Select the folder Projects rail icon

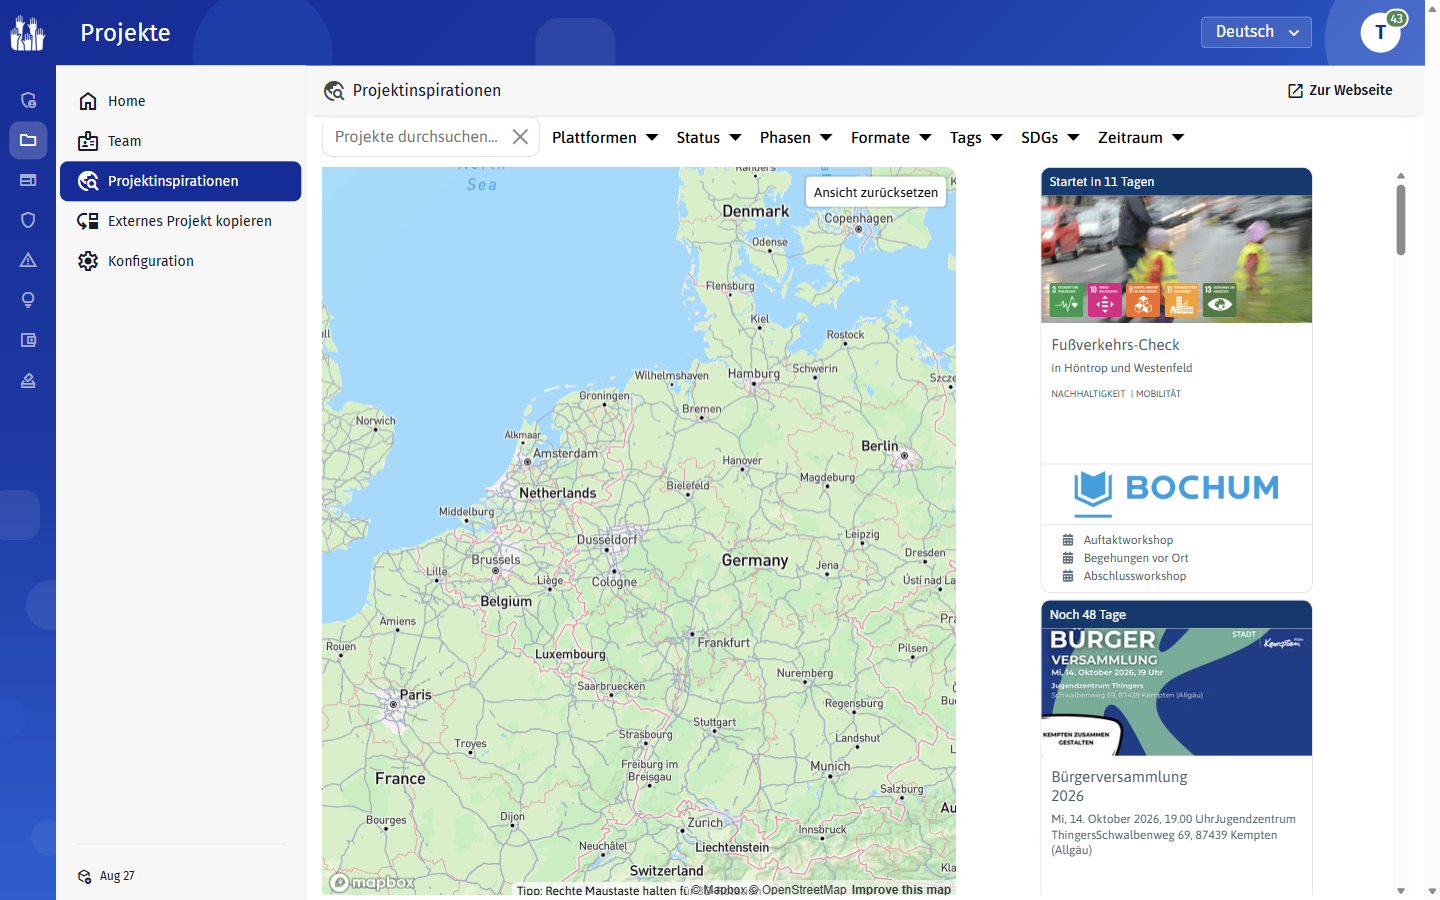28,140
